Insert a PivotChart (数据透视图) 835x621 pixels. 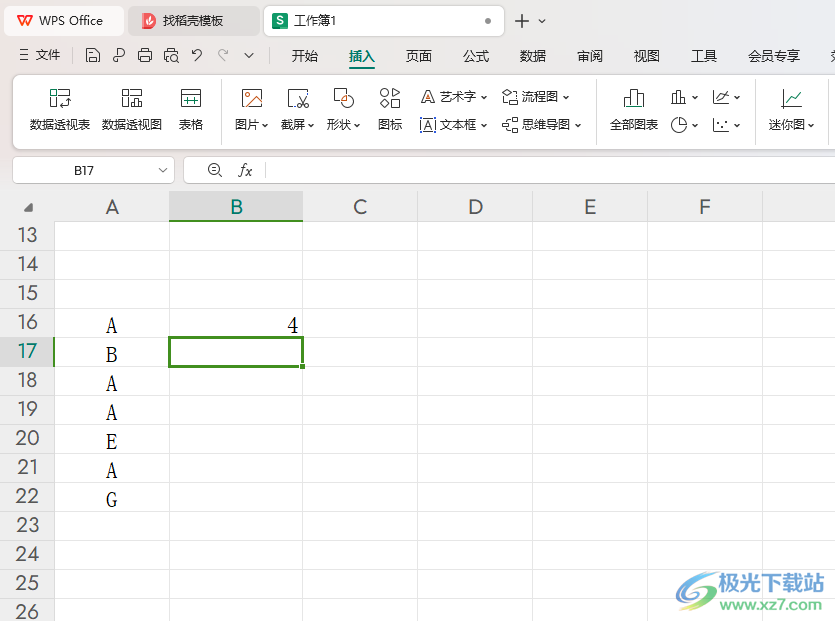tap(132, 110)
